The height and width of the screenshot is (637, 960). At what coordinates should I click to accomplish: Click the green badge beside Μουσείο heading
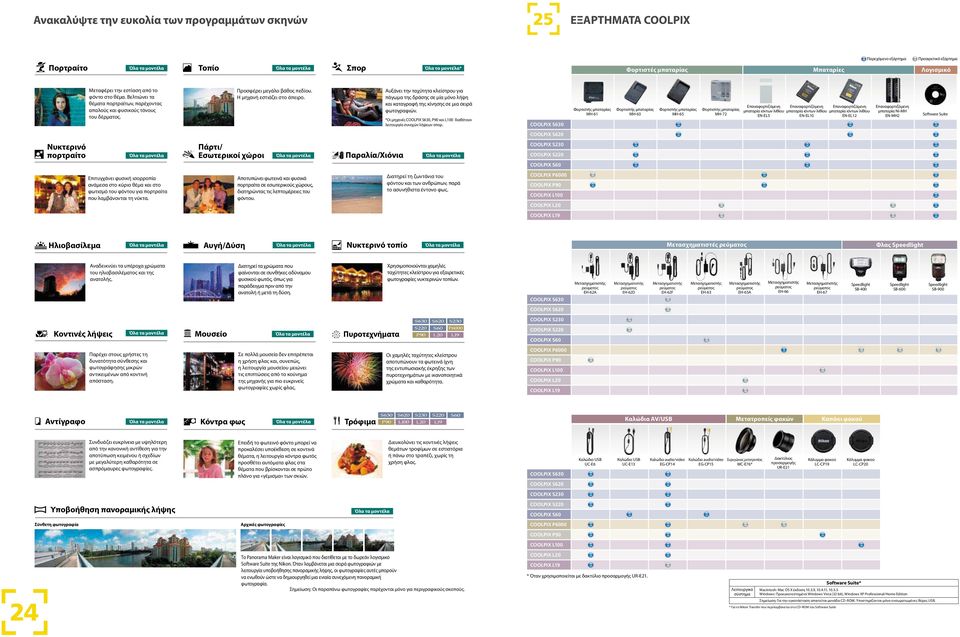point(293,334)
